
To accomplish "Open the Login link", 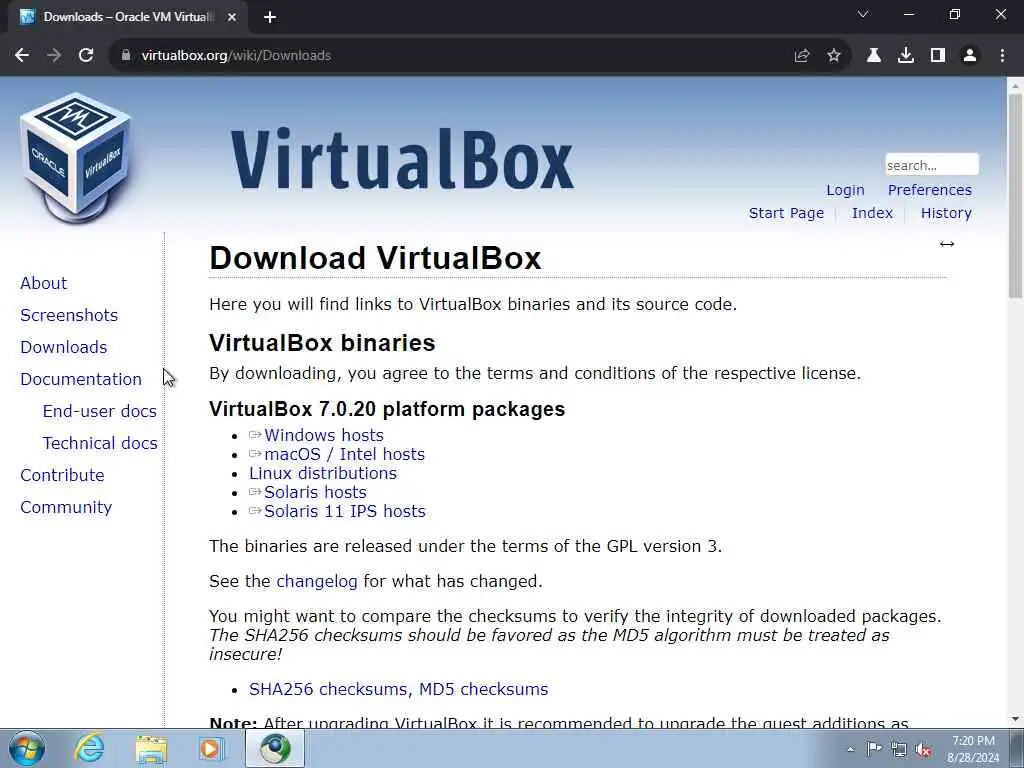I will (845, 190).
